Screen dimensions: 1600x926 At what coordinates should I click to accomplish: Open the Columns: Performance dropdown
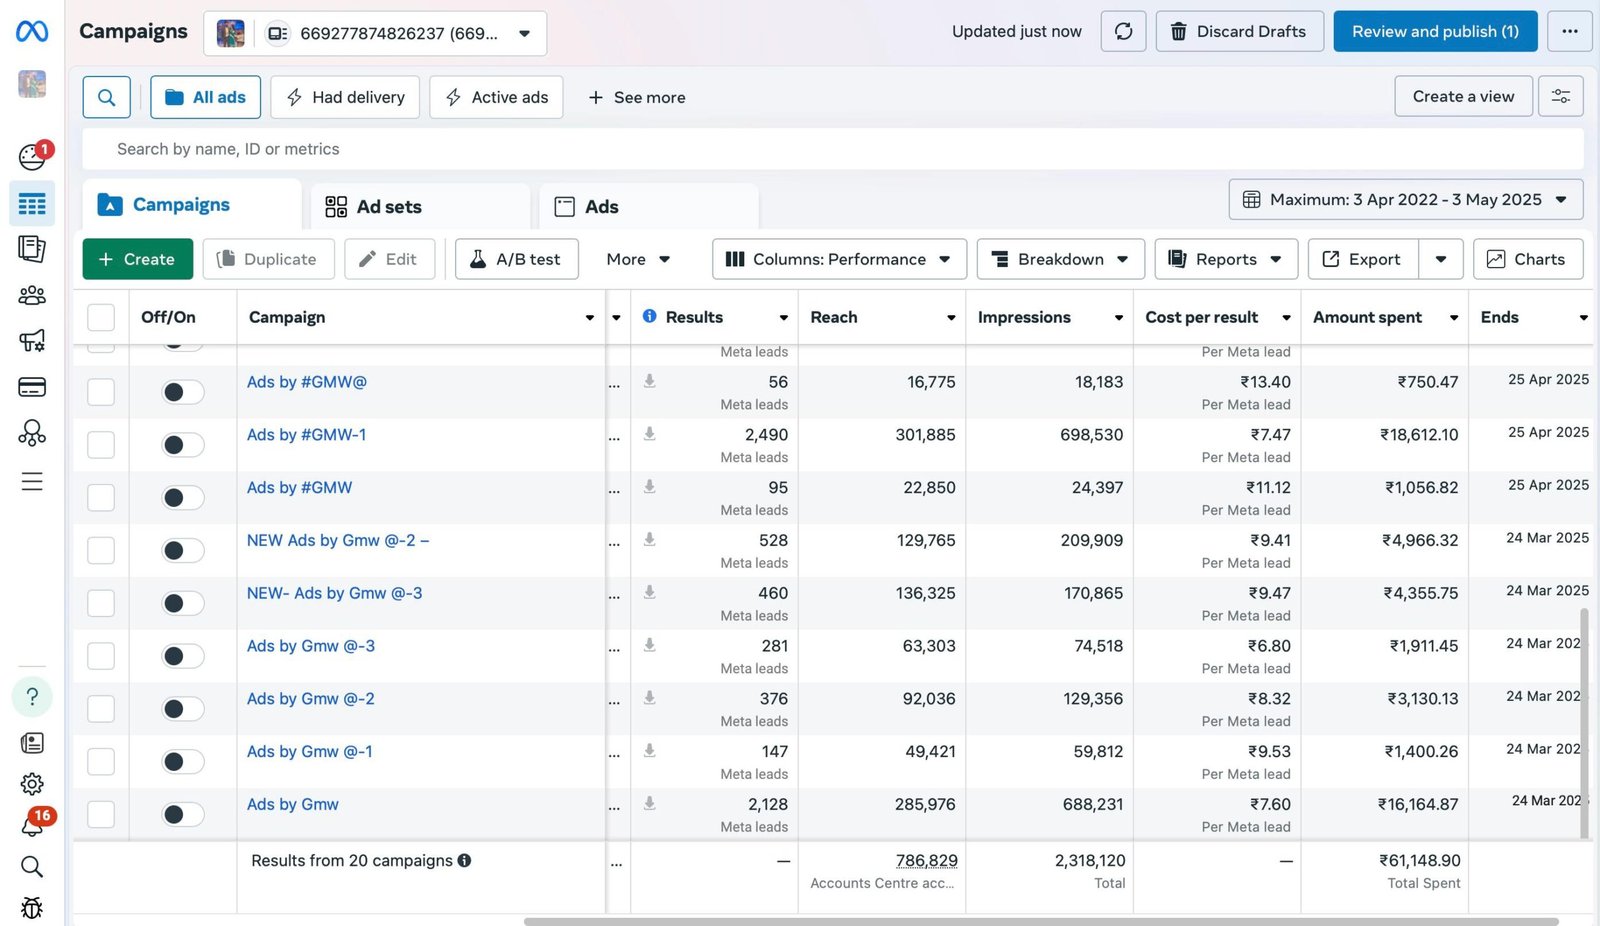[x=839, y=259]
